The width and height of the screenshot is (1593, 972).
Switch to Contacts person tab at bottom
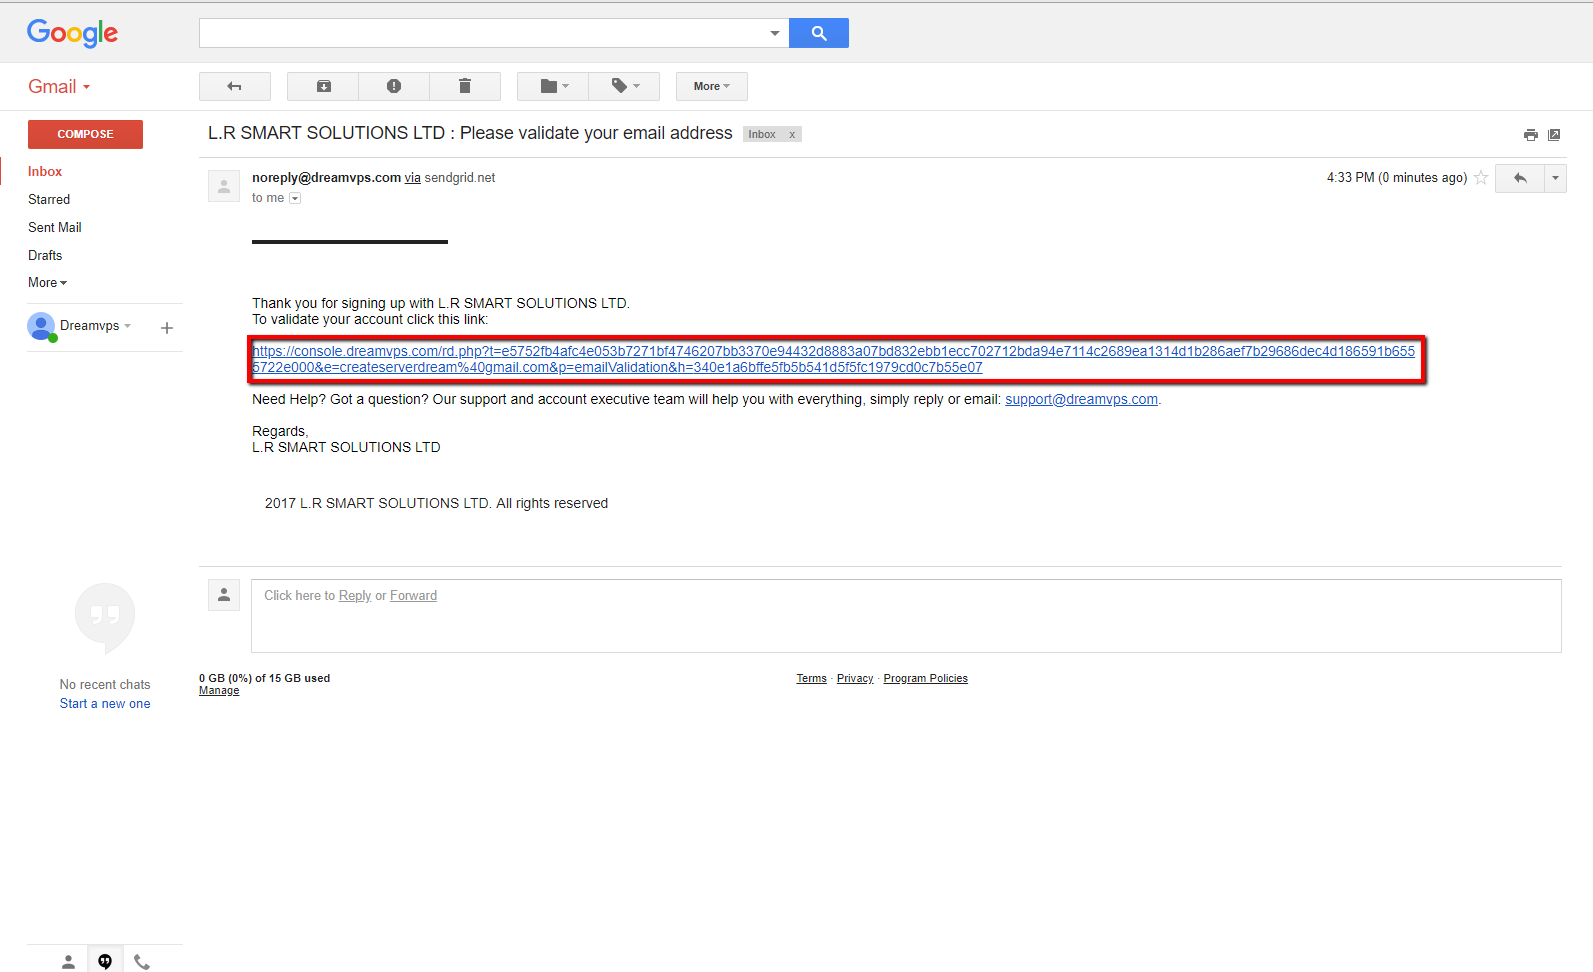(x=68, y=961)
